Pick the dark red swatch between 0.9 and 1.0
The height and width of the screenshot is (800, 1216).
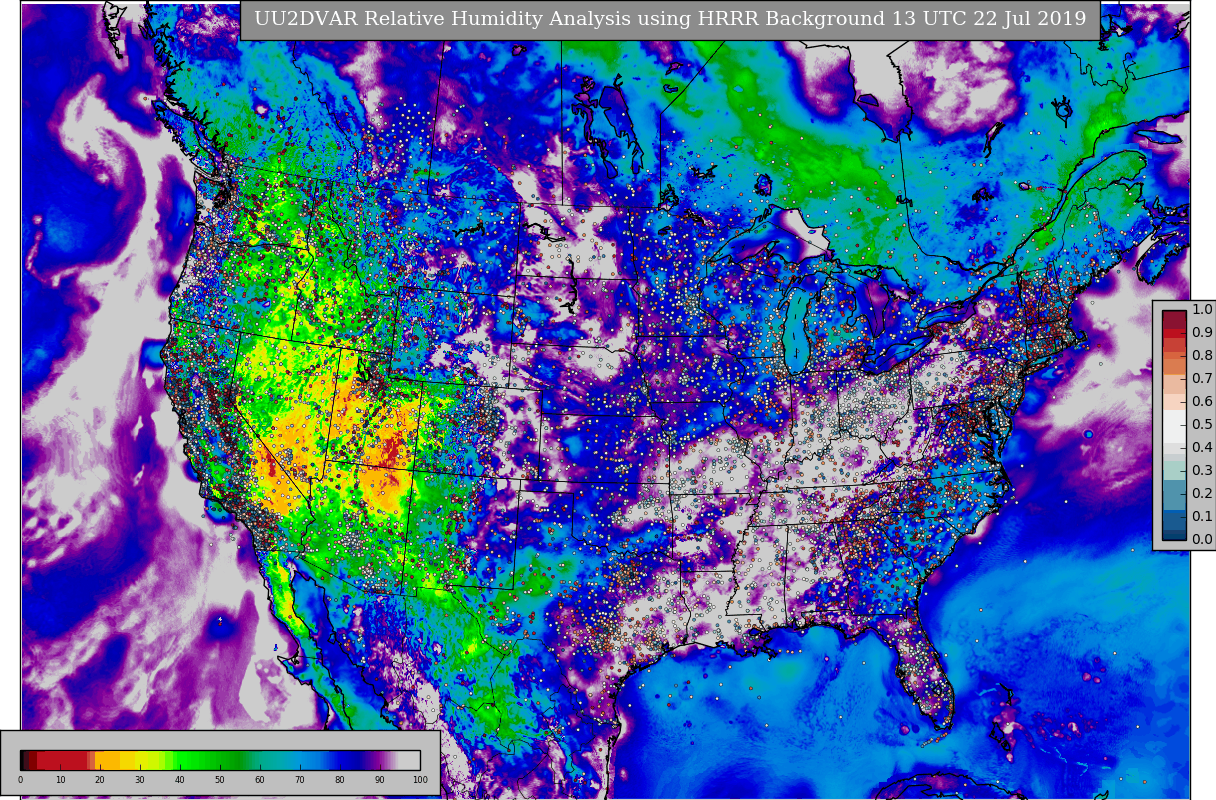click(x=1174, y=321)
